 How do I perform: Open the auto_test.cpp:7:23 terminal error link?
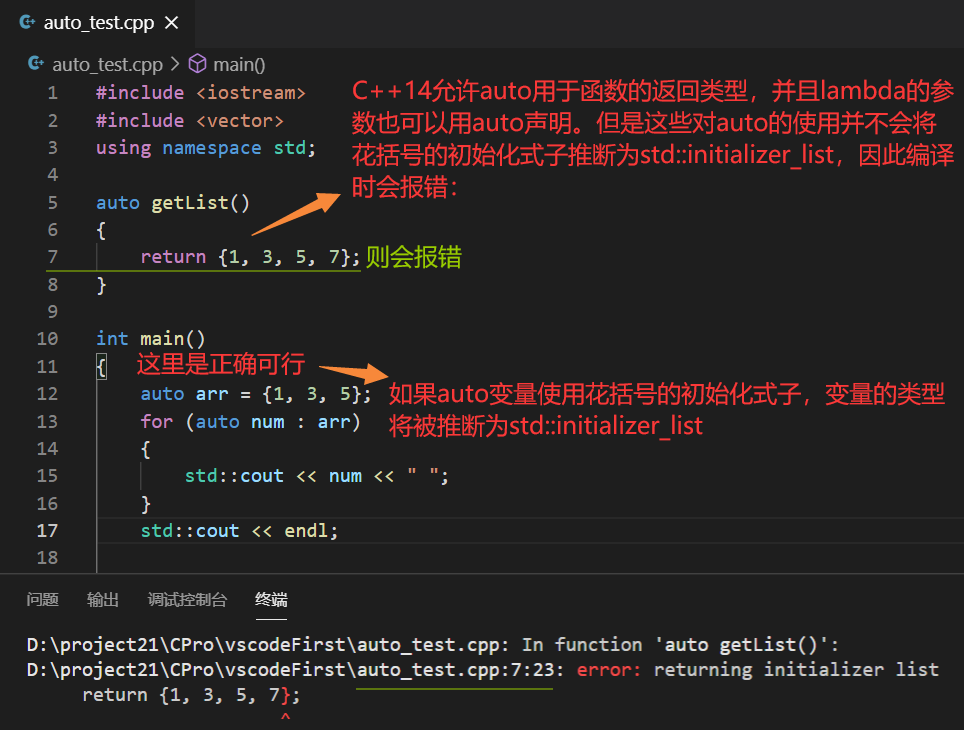tap(456, 670)
